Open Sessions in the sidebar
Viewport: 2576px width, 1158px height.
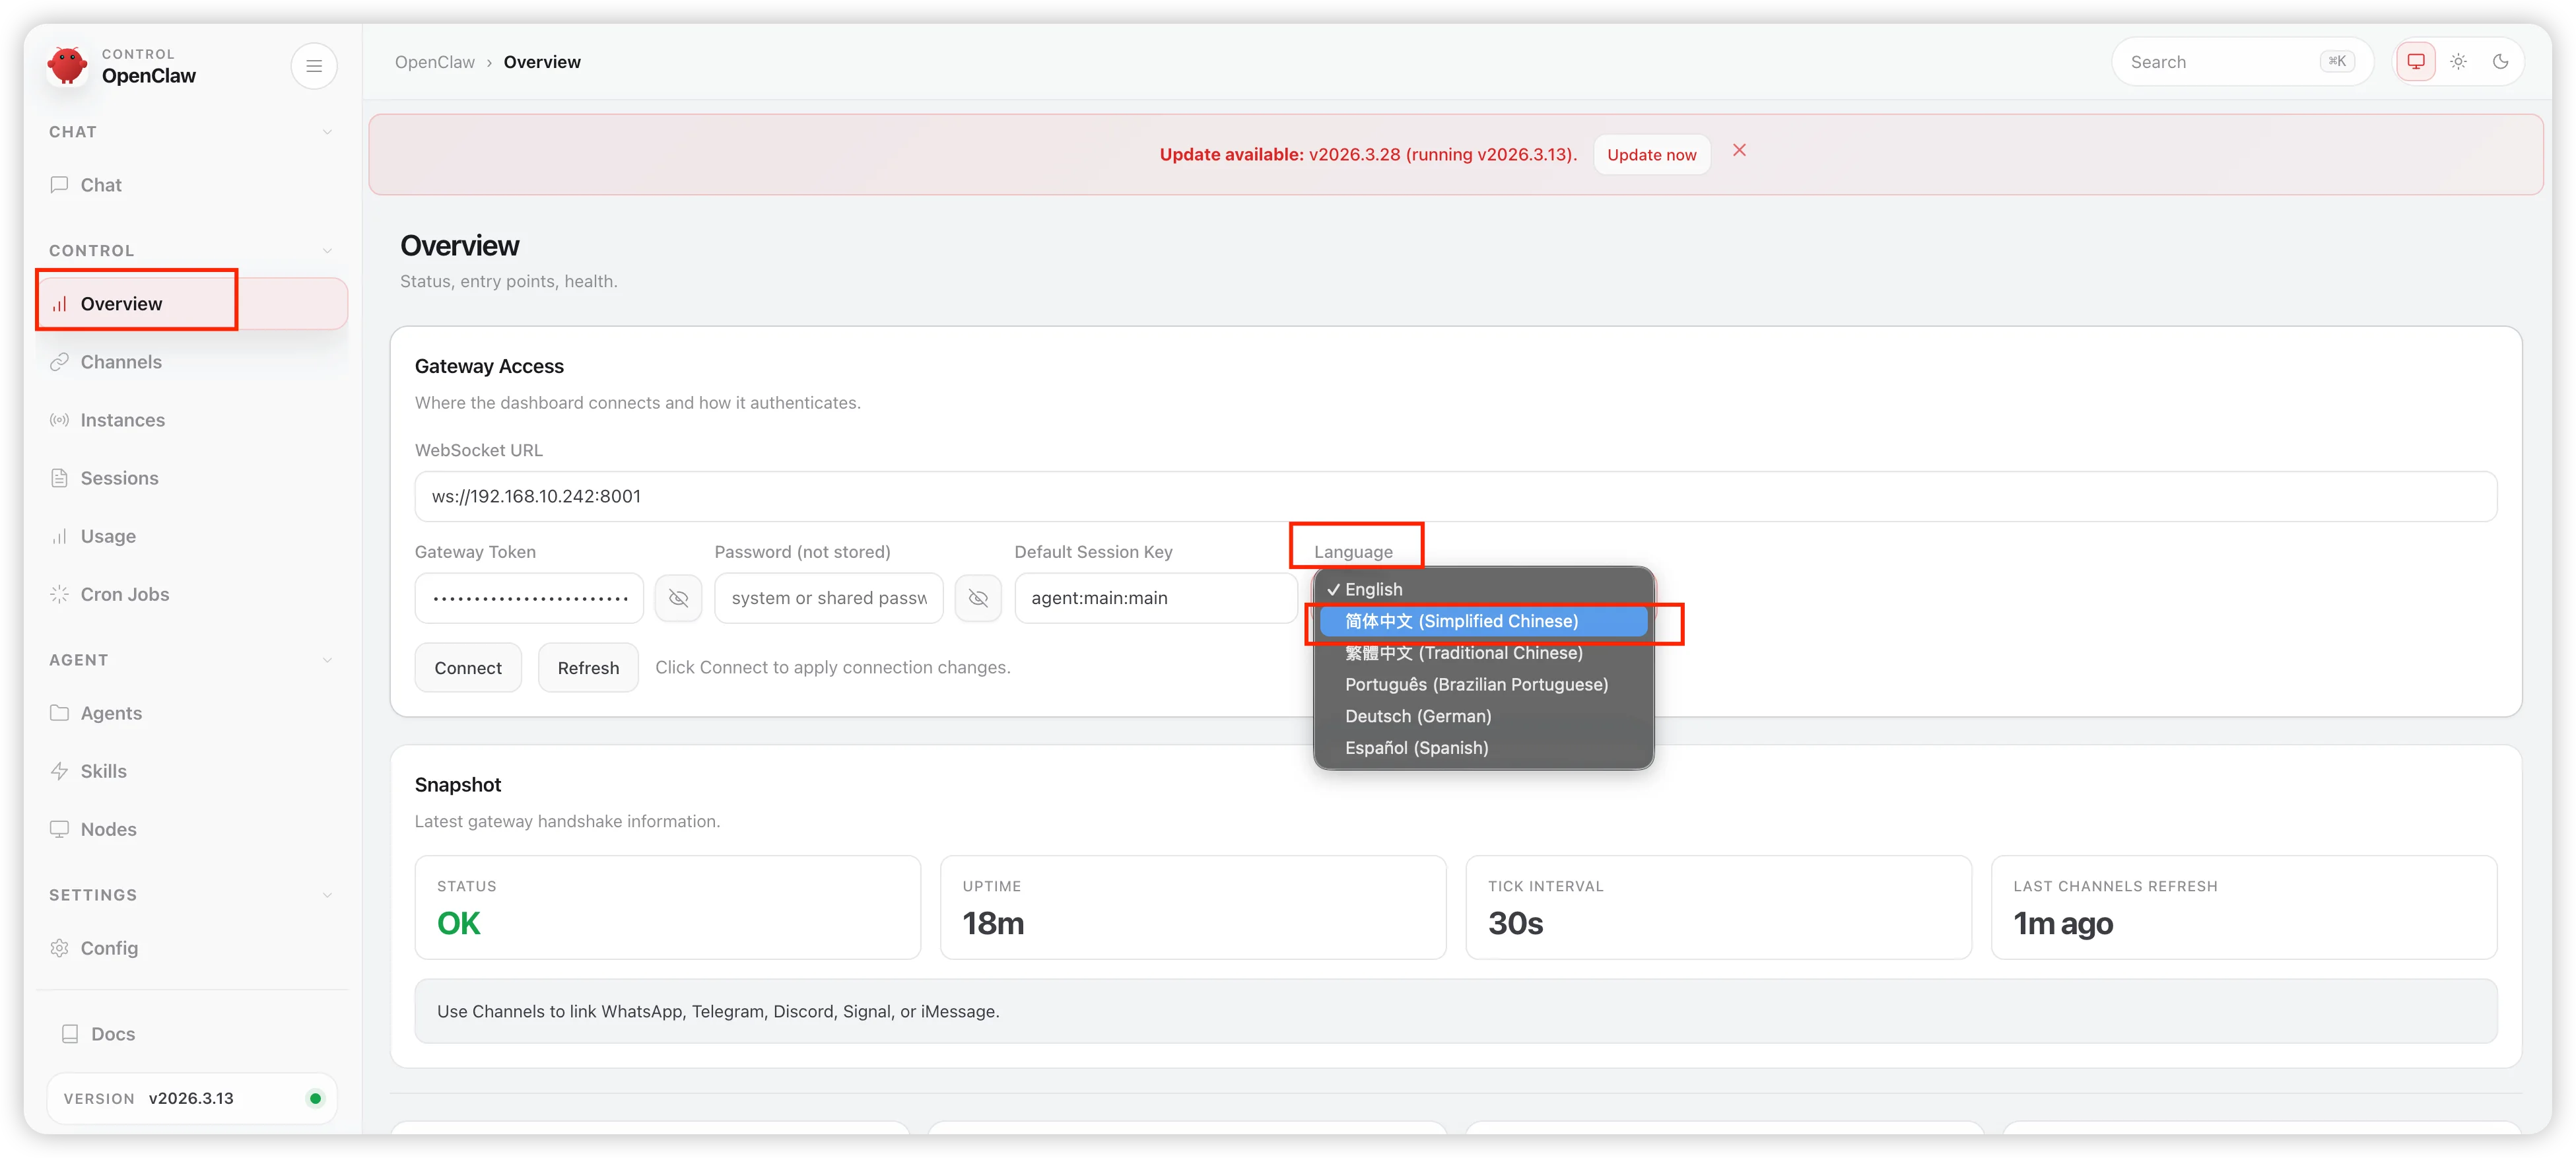192,478
